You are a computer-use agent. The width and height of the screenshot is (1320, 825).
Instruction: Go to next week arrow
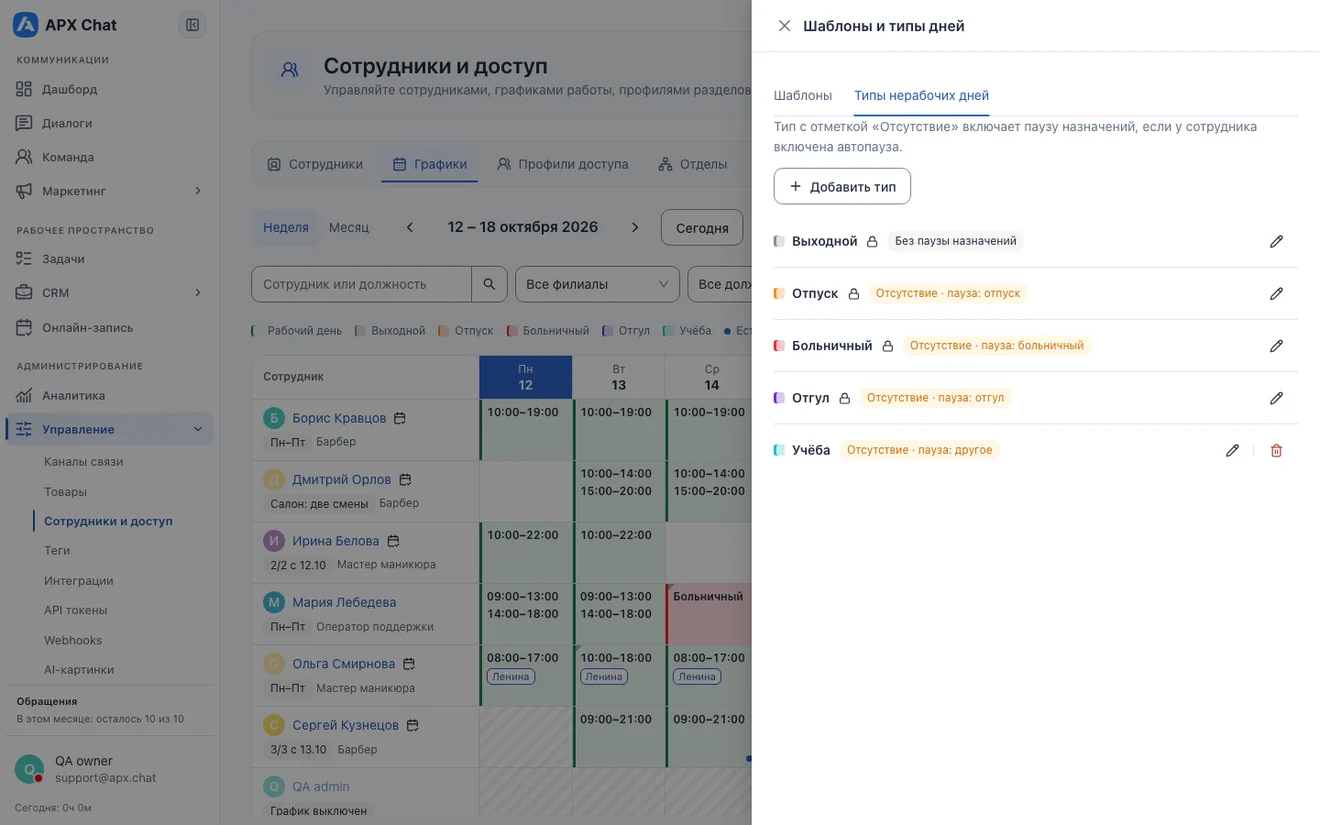[x=635, y=227]
